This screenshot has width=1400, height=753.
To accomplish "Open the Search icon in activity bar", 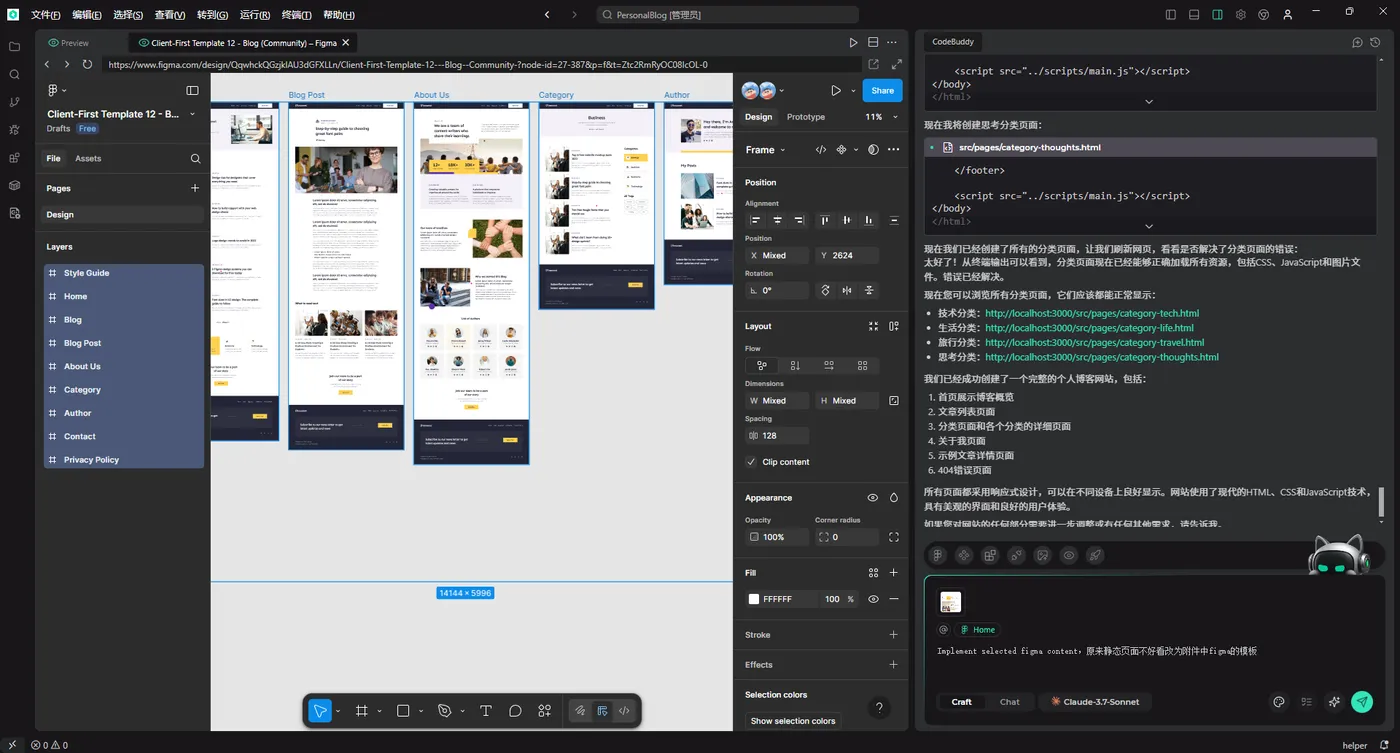I will click(x=14, y=74).
